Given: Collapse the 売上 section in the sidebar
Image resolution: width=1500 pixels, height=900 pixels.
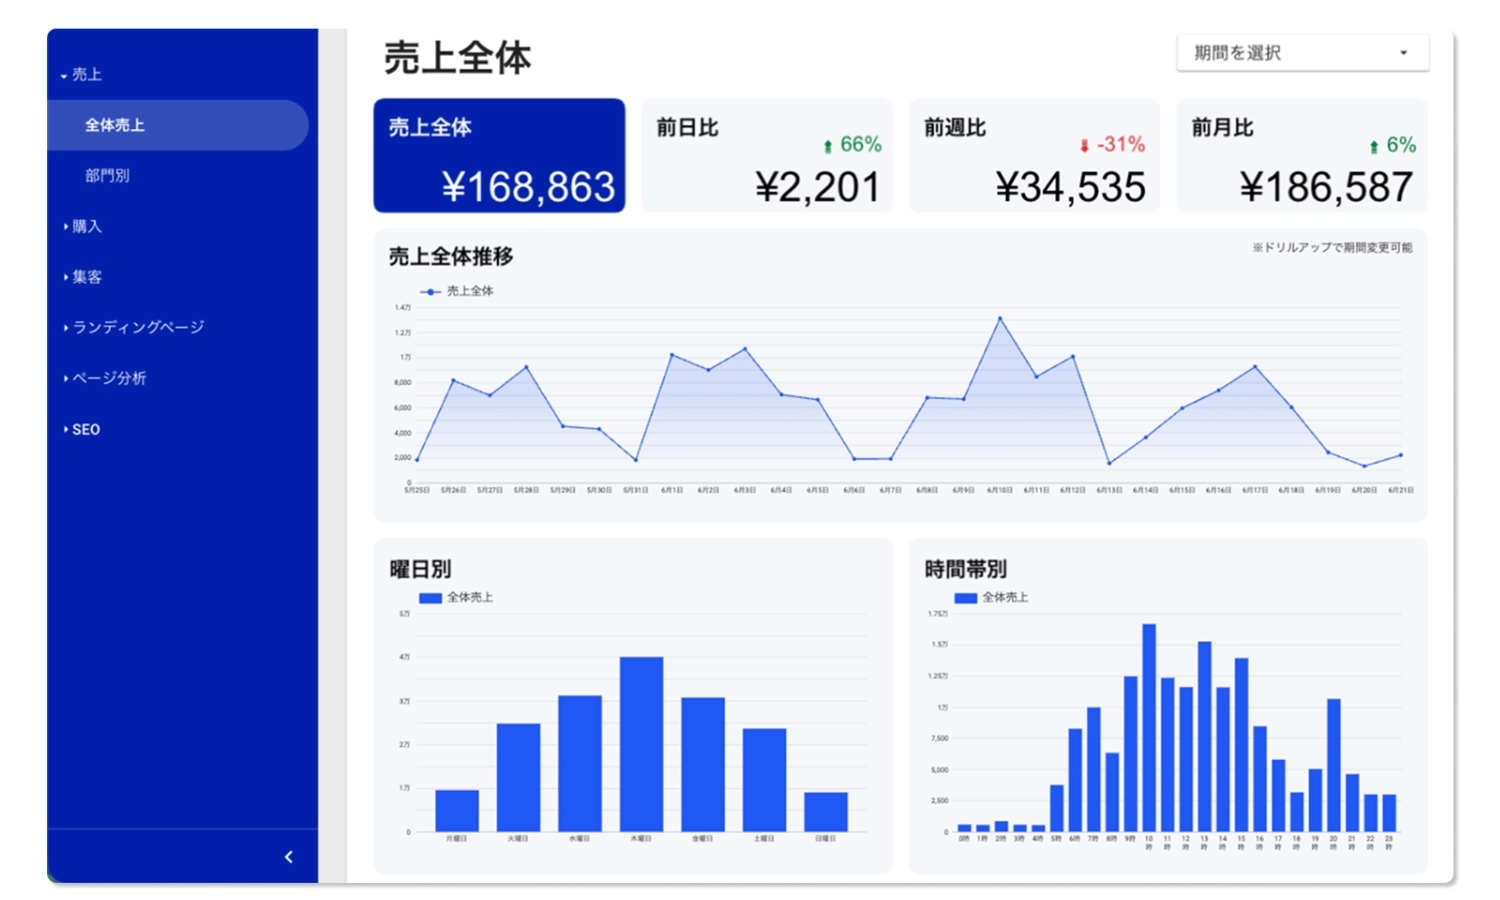Looking at the screenshot, I should click(81, 75).
